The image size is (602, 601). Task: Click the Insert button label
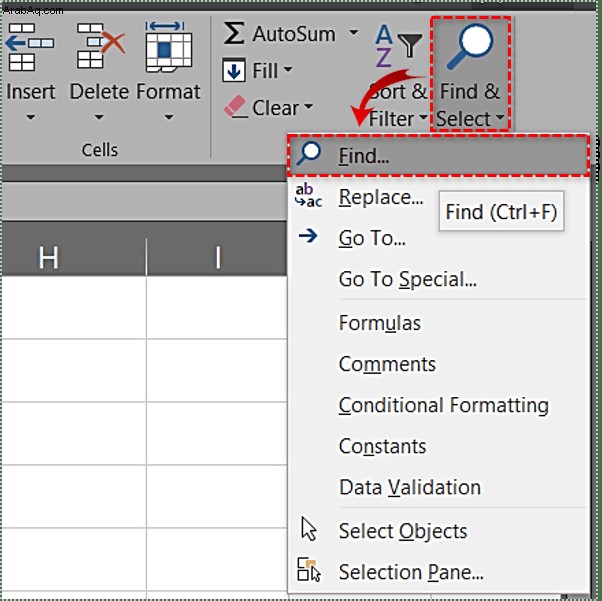click(x=31, y=92)
